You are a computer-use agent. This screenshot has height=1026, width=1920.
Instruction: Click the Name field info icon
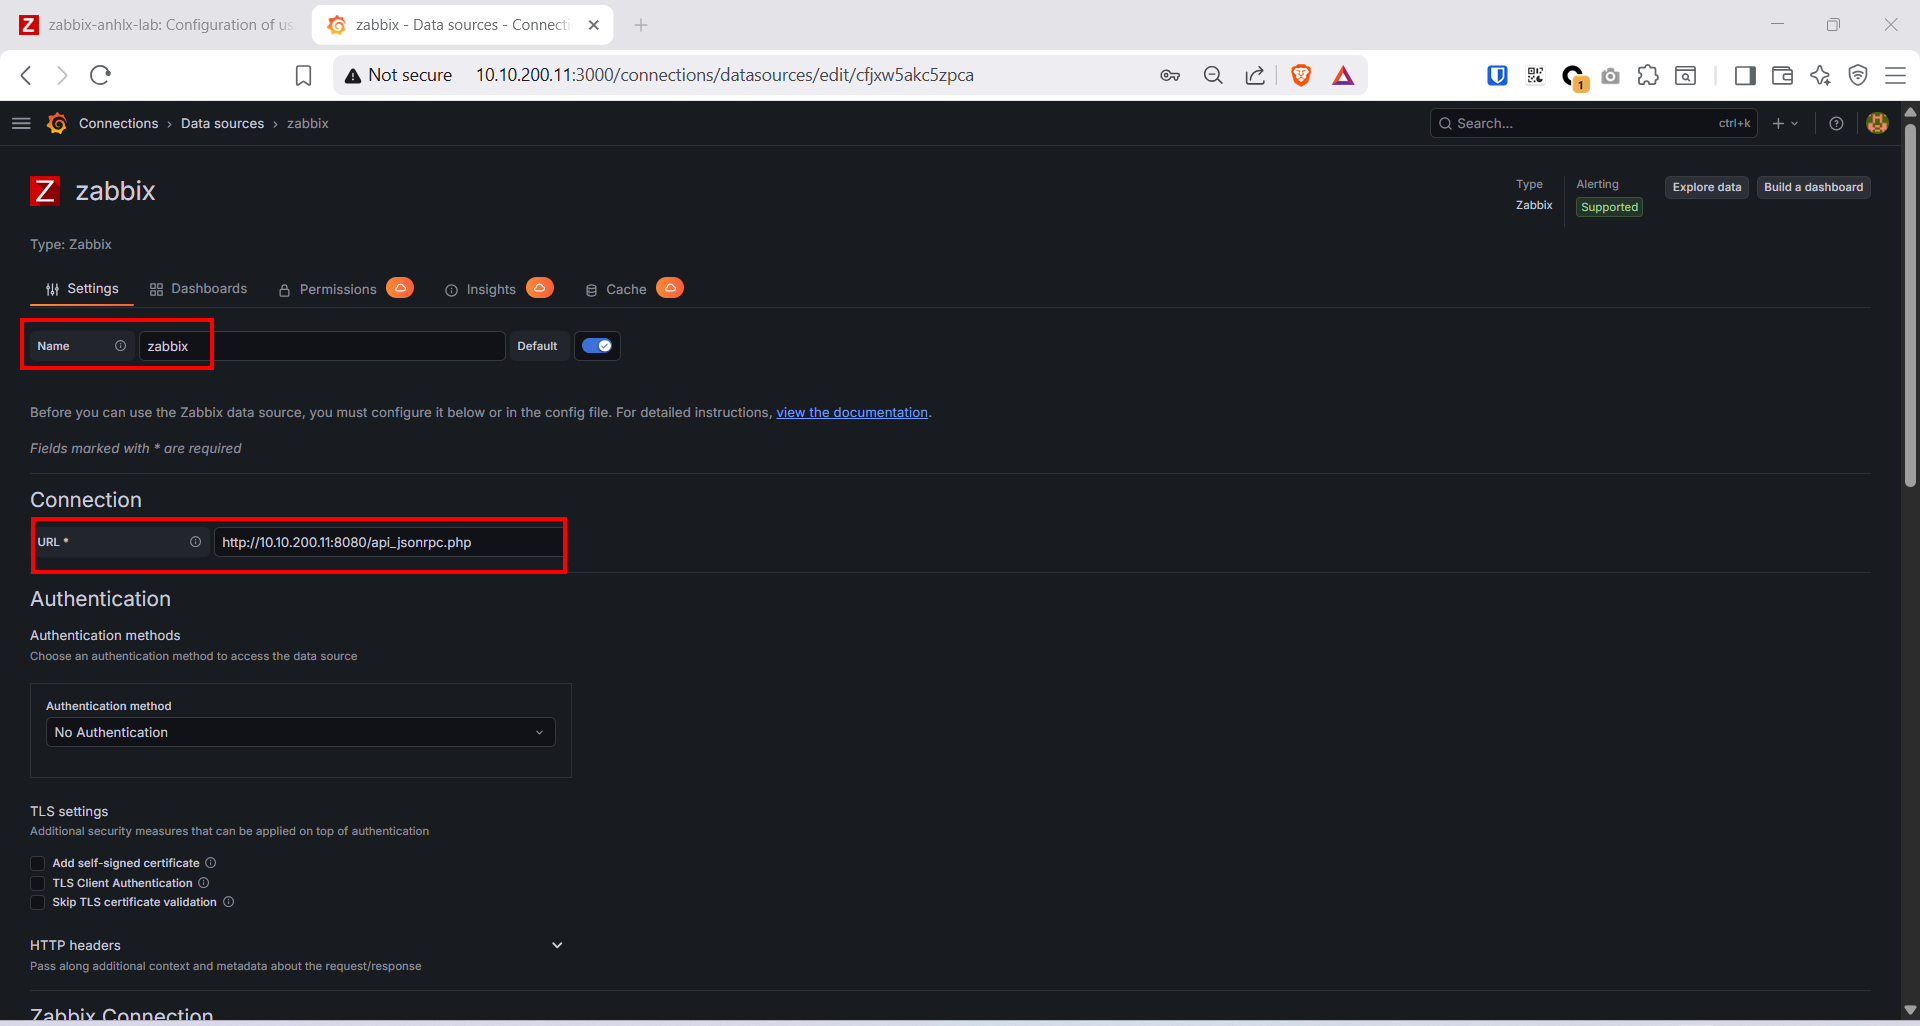[x=120, y=346]
